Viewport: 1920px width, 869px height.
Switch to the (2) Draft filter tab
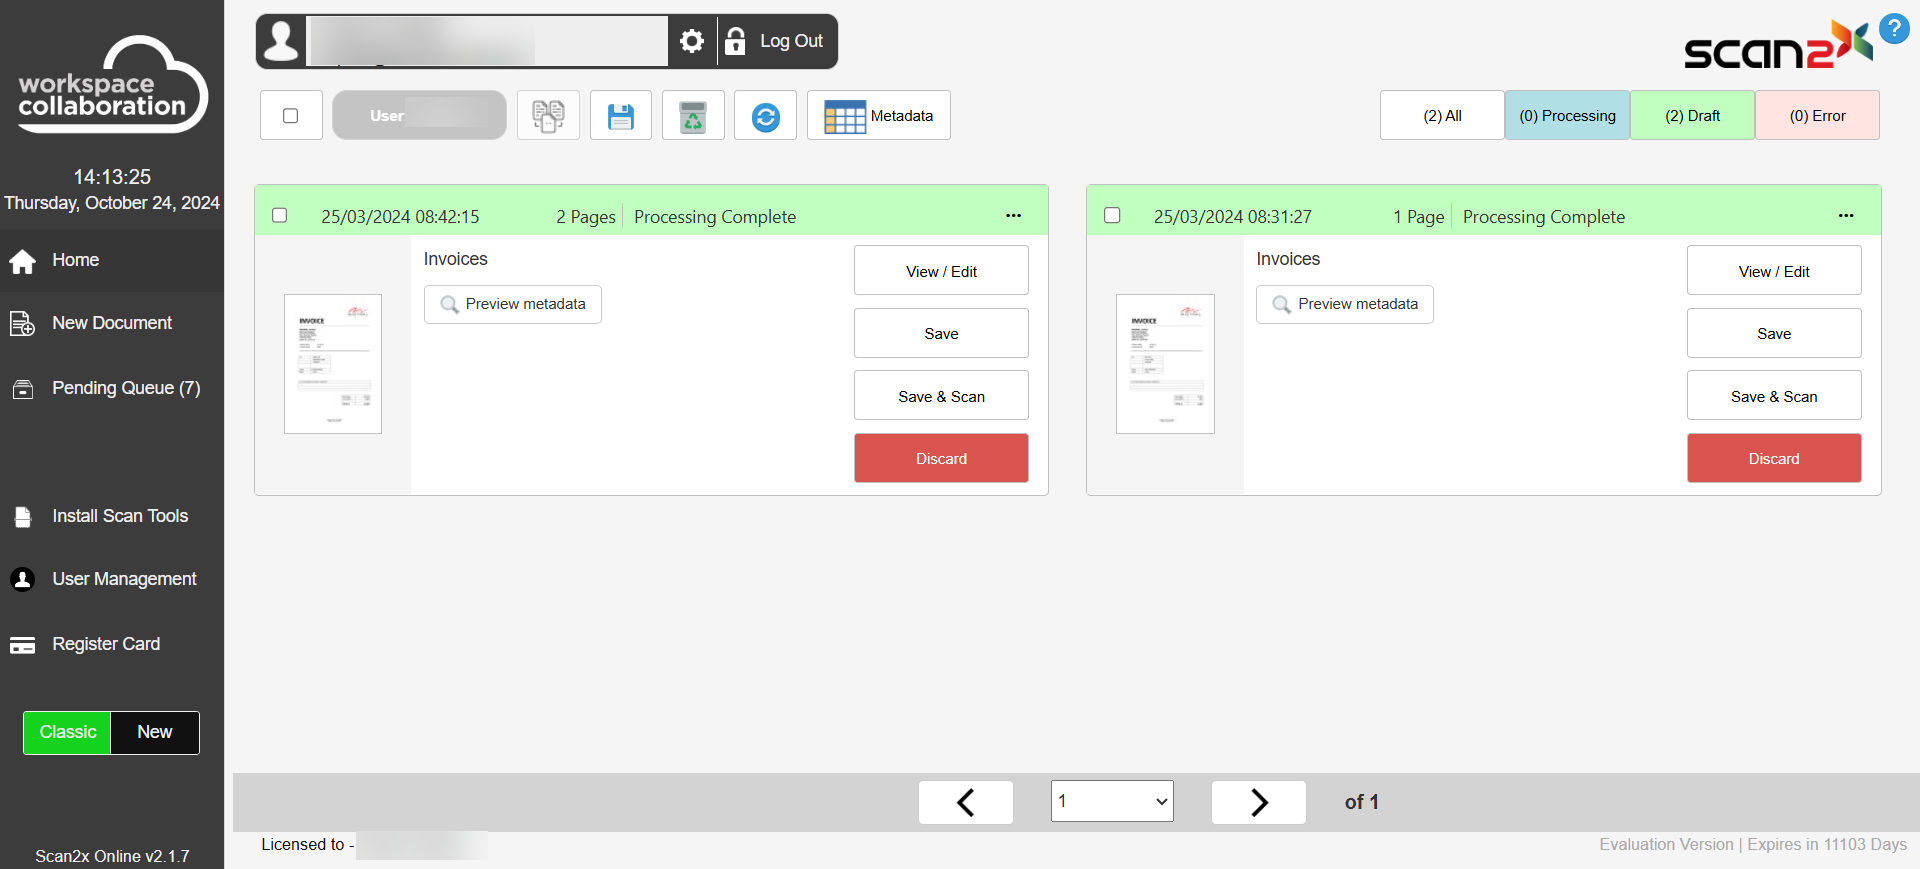(1692, 116)
